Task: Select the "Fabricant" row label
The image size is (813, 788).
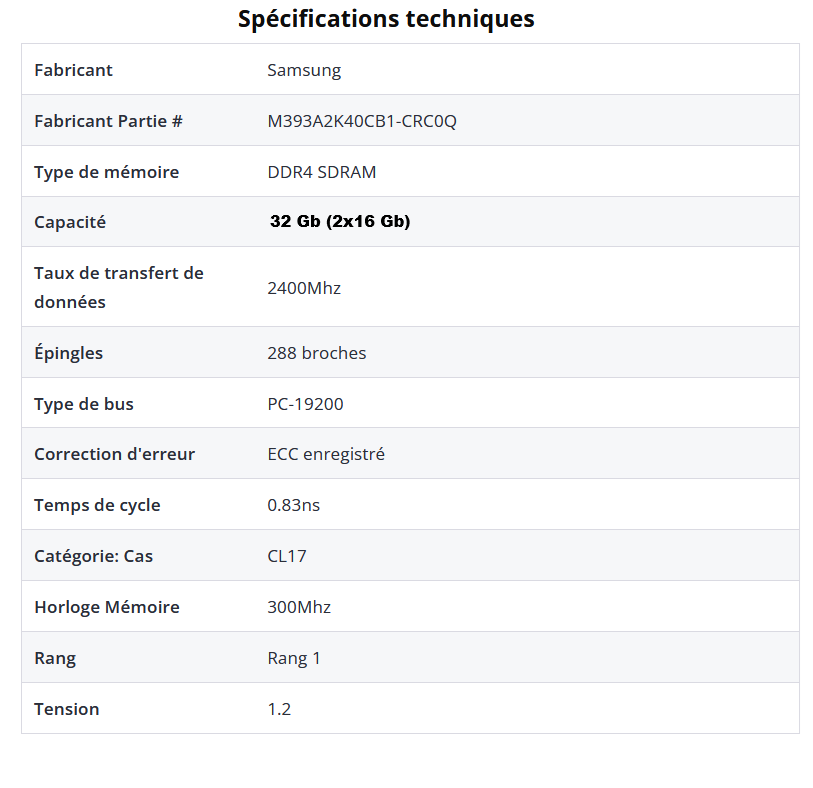Action: point(73,70)
